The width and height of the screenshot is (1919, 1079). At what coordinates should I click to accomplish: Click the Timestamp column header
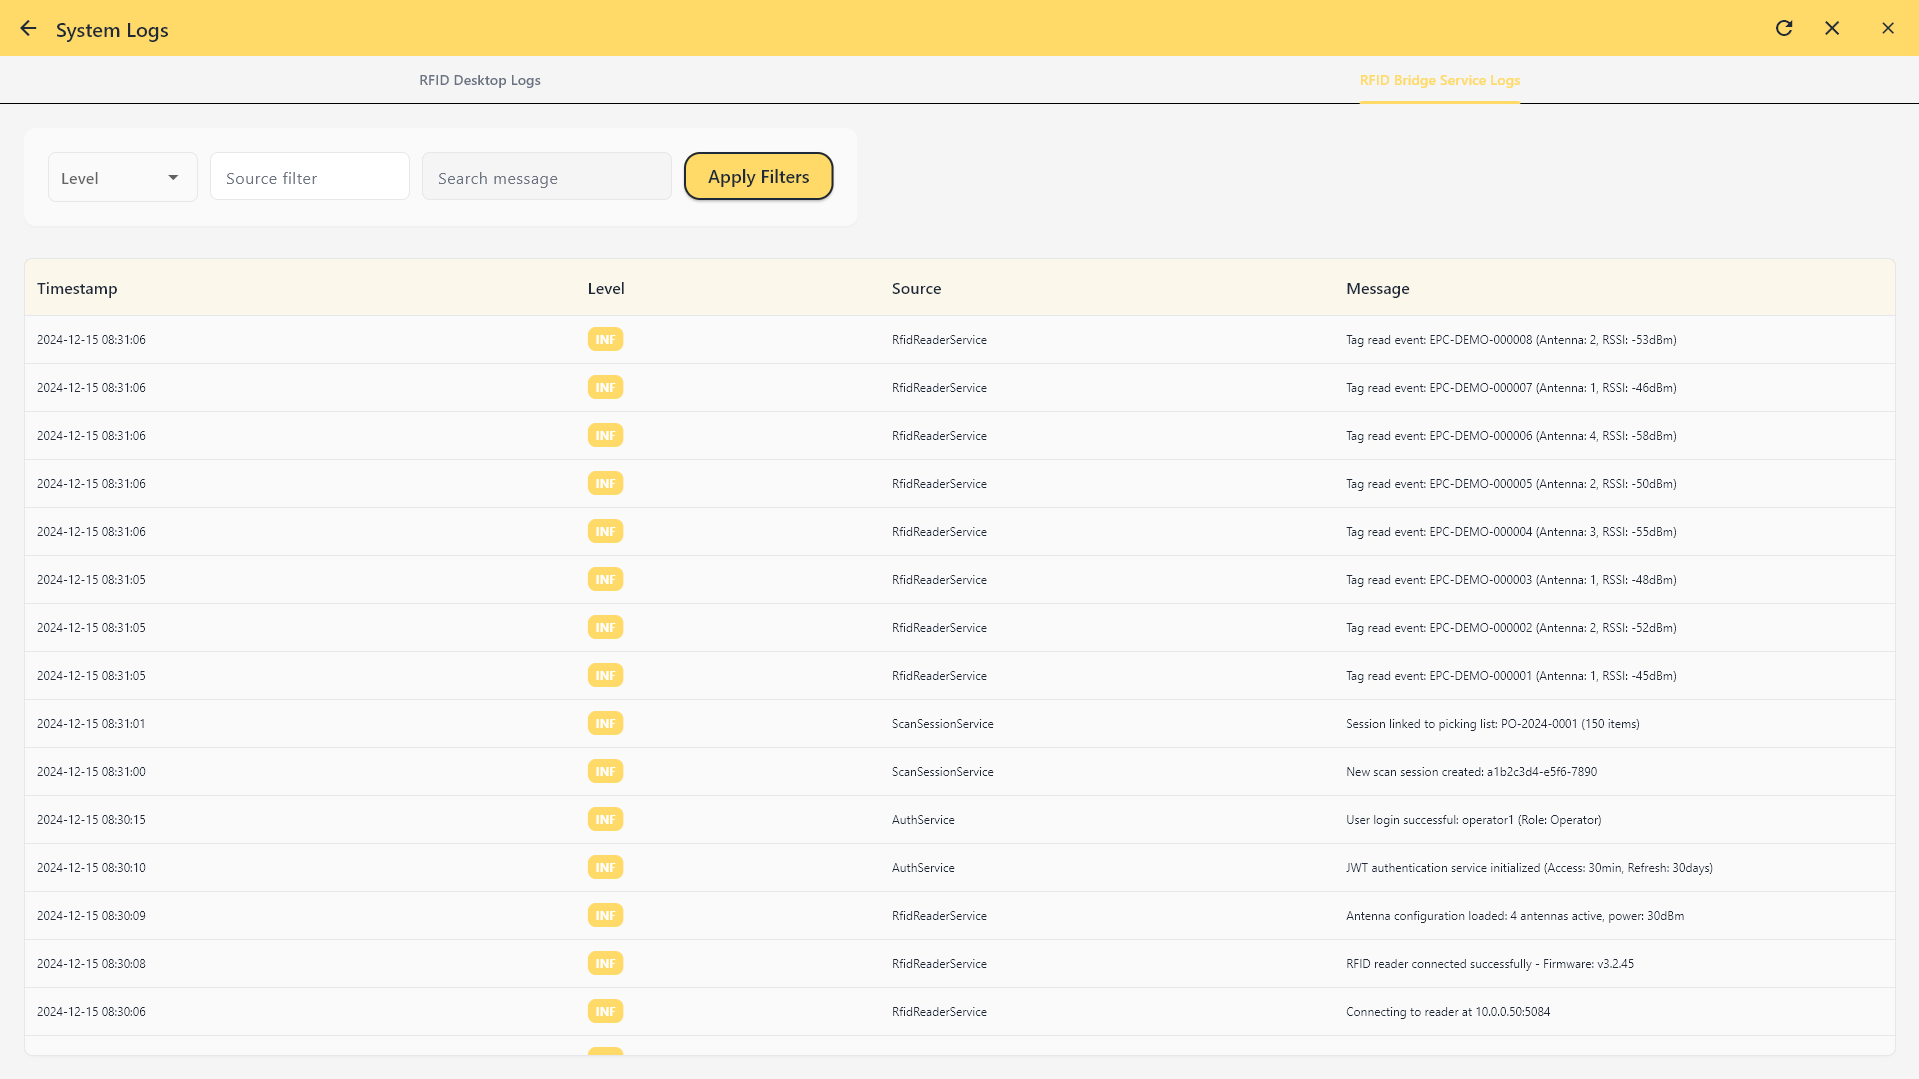tap(77, 289)
